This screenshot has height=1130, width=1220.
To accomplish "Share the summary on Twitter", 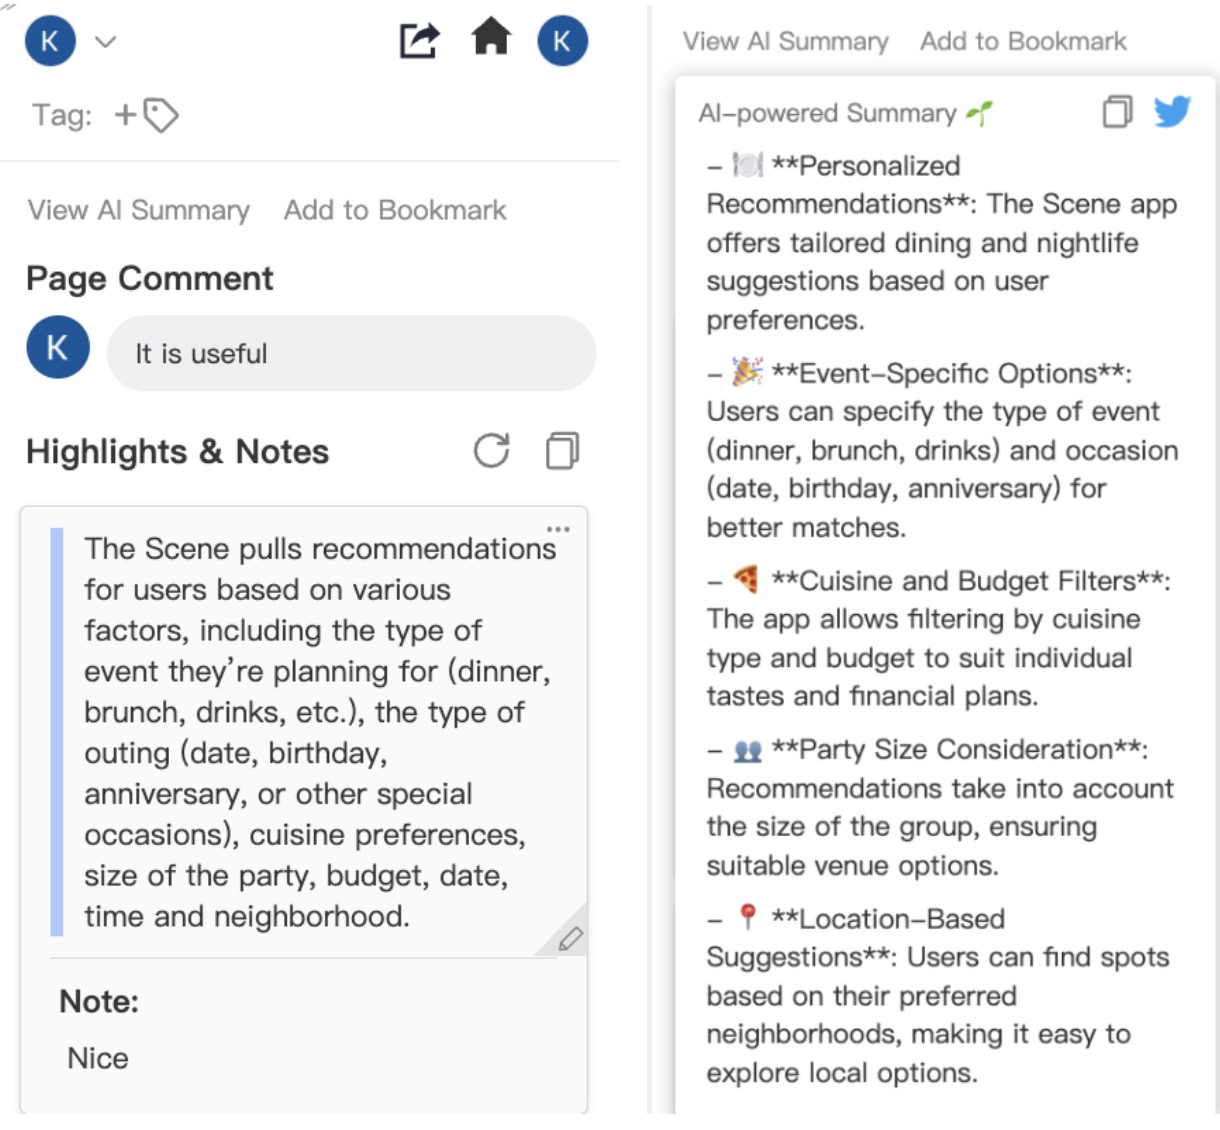I will click(x=1172, y=111).
